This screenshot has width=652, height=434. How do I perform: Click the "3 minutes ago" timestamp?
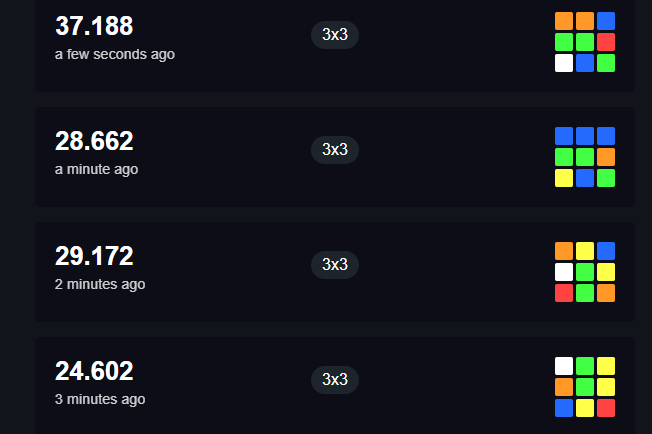(x=100, y=399)
